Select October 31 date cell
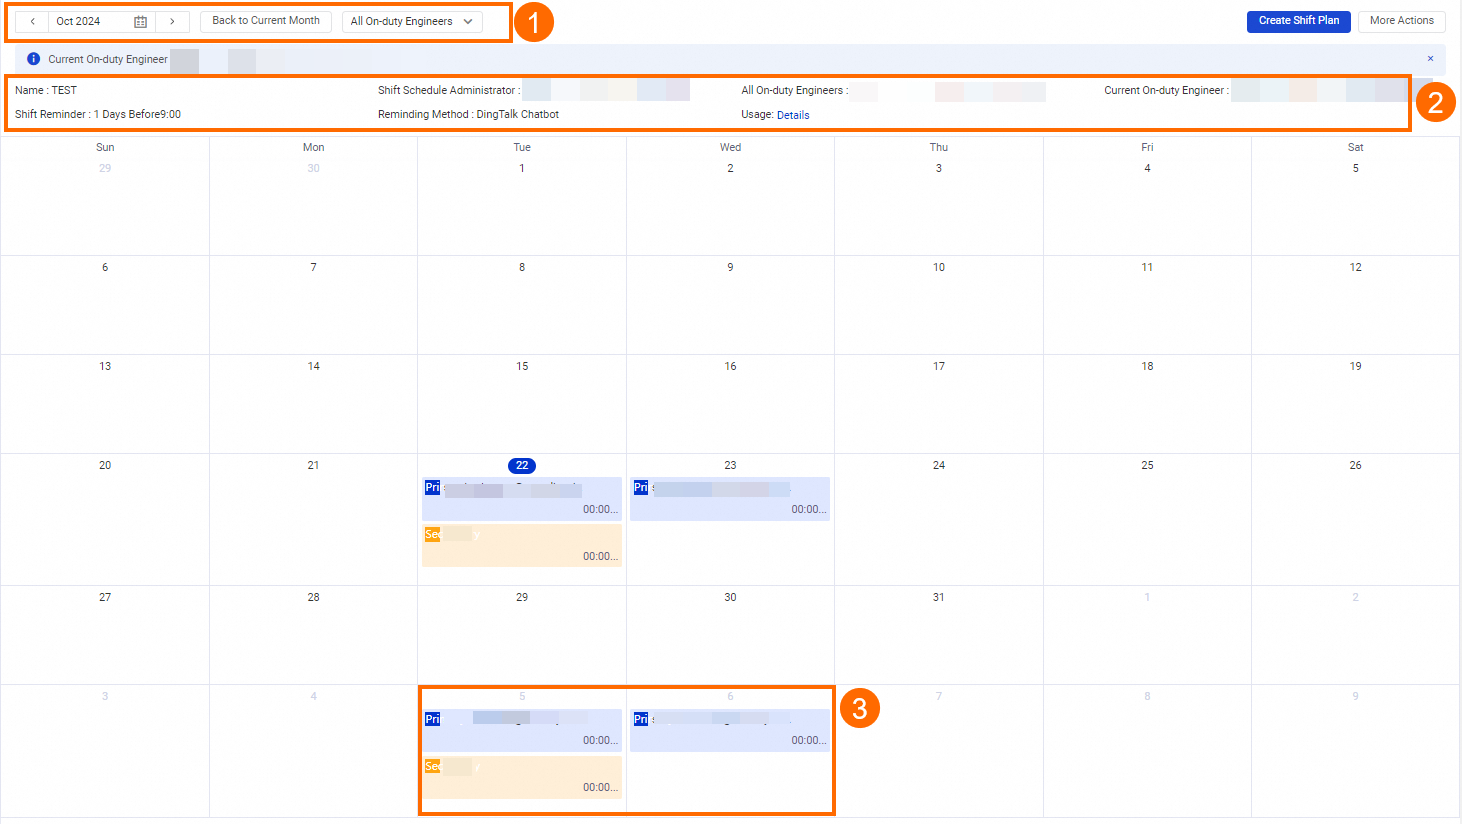Image resolution: width=1462 pixels, height=824 pixels. click(939, 635)
